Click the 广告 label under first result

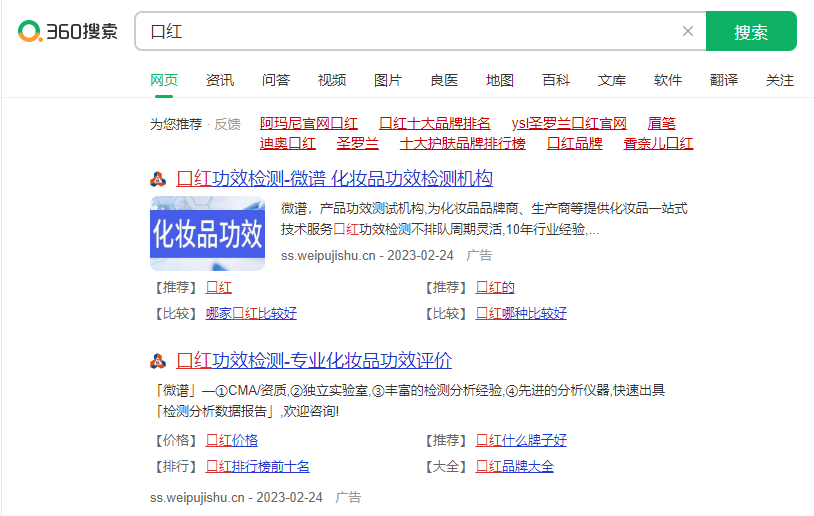479,255
